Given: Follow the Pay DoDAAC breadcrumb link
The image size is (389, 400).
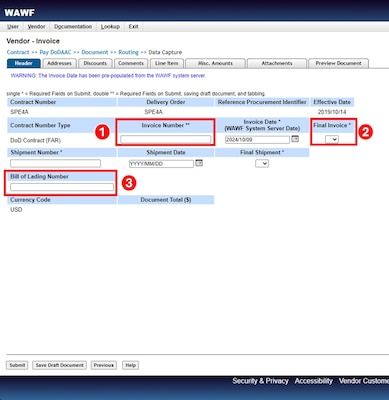Looking at the screenshot, I should coord(55,52).
